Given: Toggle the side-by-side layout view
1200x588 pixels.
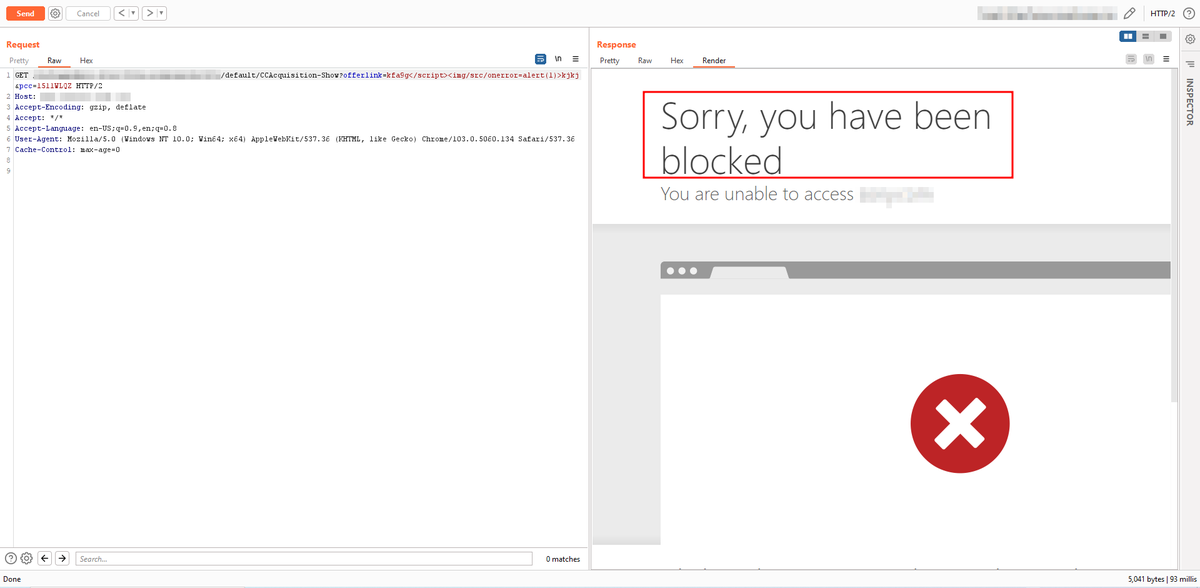Looking at the screenshot, I should coord(1128,36).
